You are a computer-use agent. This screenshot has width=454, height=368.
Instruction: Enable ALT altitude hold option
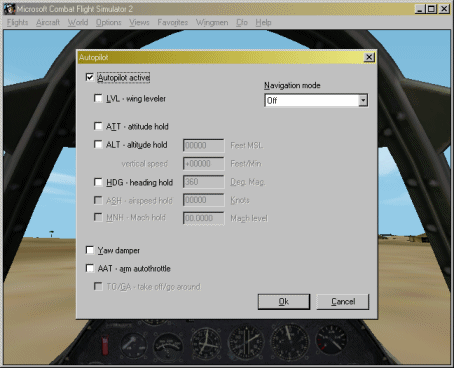98,144
